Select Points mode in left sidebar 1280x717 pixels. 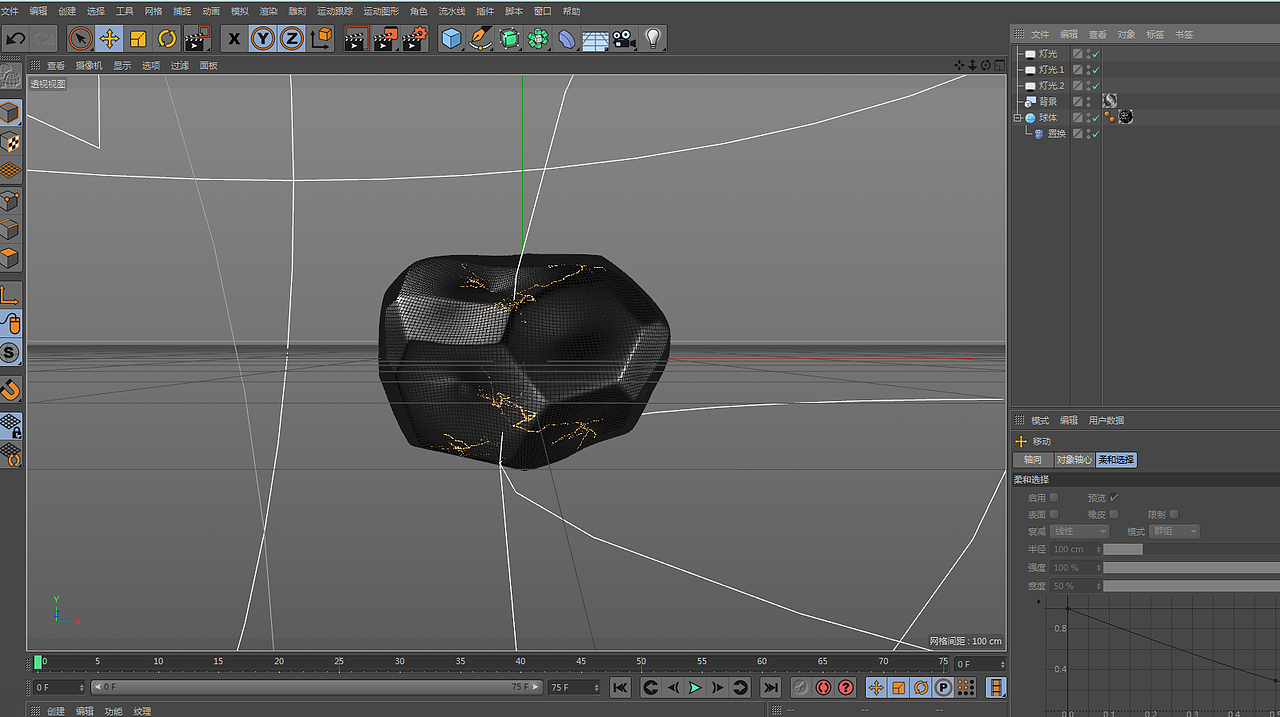(10, 200)
